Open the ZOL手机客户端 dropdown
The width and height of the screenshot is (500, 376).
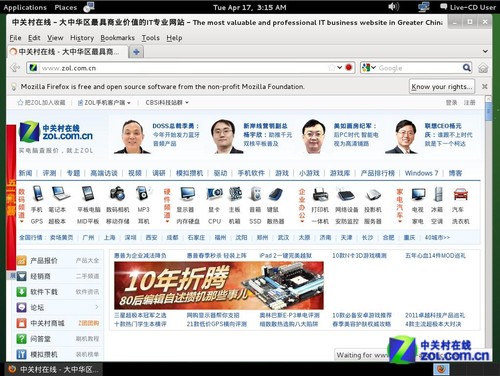[104, 102]
